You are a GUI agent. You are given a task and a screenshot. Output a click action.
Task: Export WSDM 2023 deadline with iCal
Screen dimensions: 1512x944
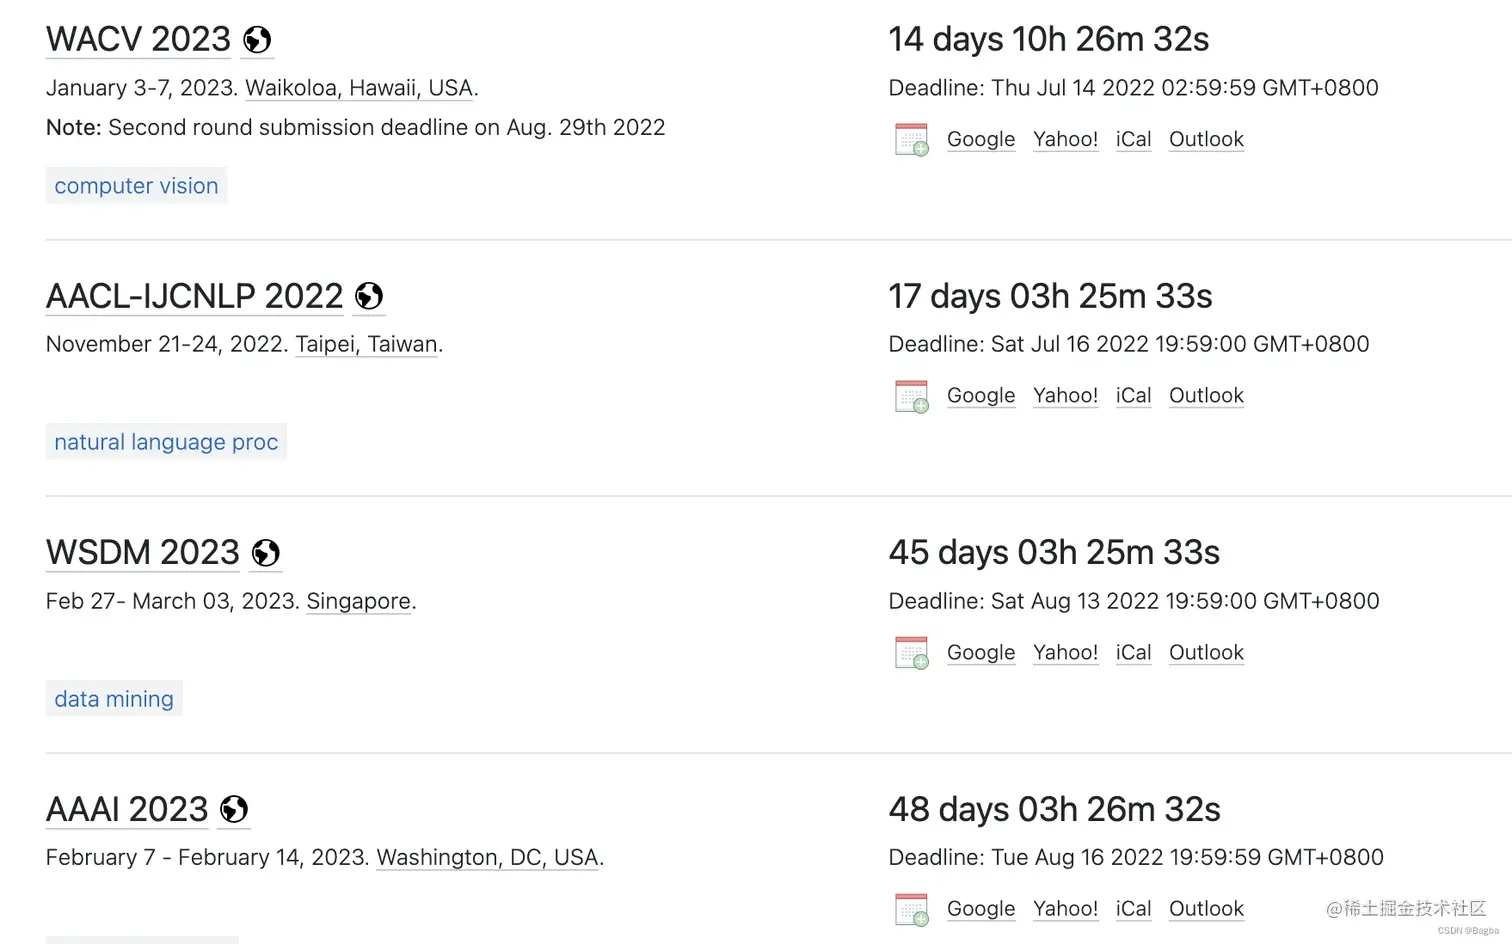pos(1133,652)
